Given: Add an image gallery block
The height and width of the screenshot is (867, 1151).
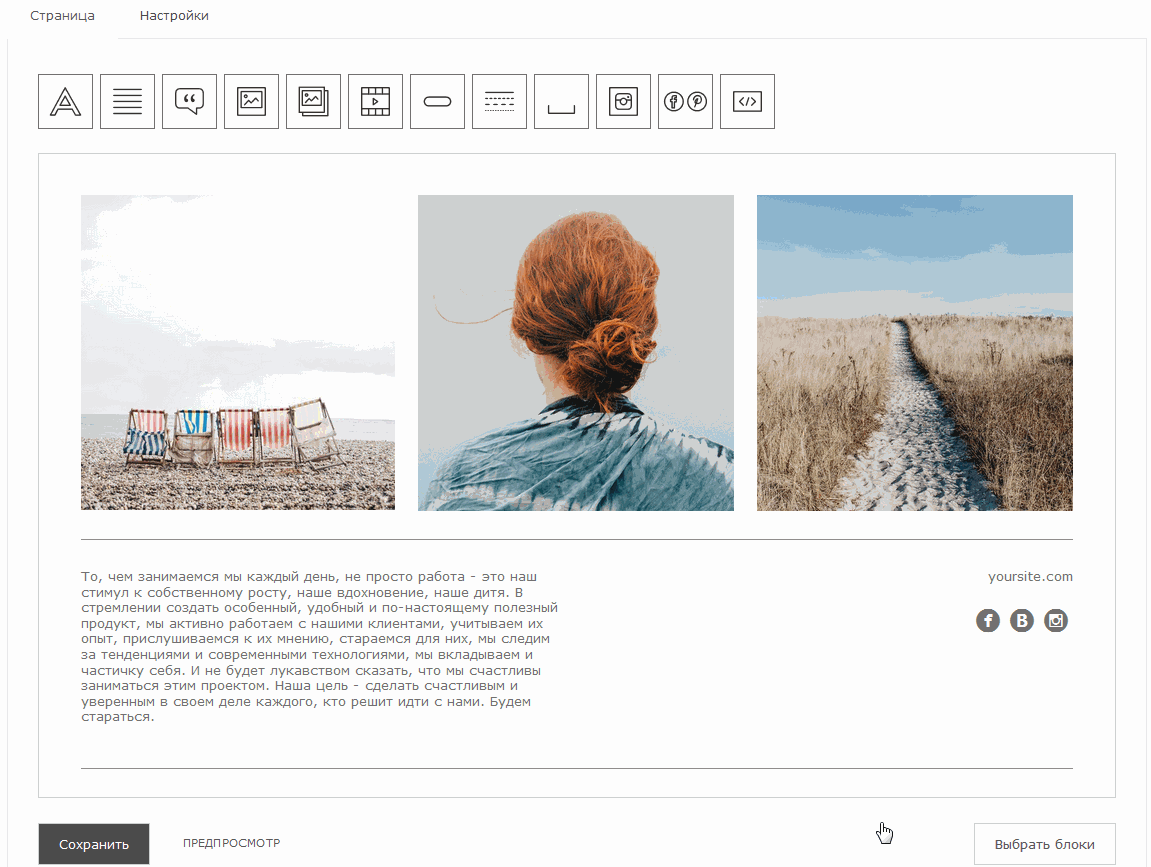Looking at the screenshot, I should [x=313, y=101].
